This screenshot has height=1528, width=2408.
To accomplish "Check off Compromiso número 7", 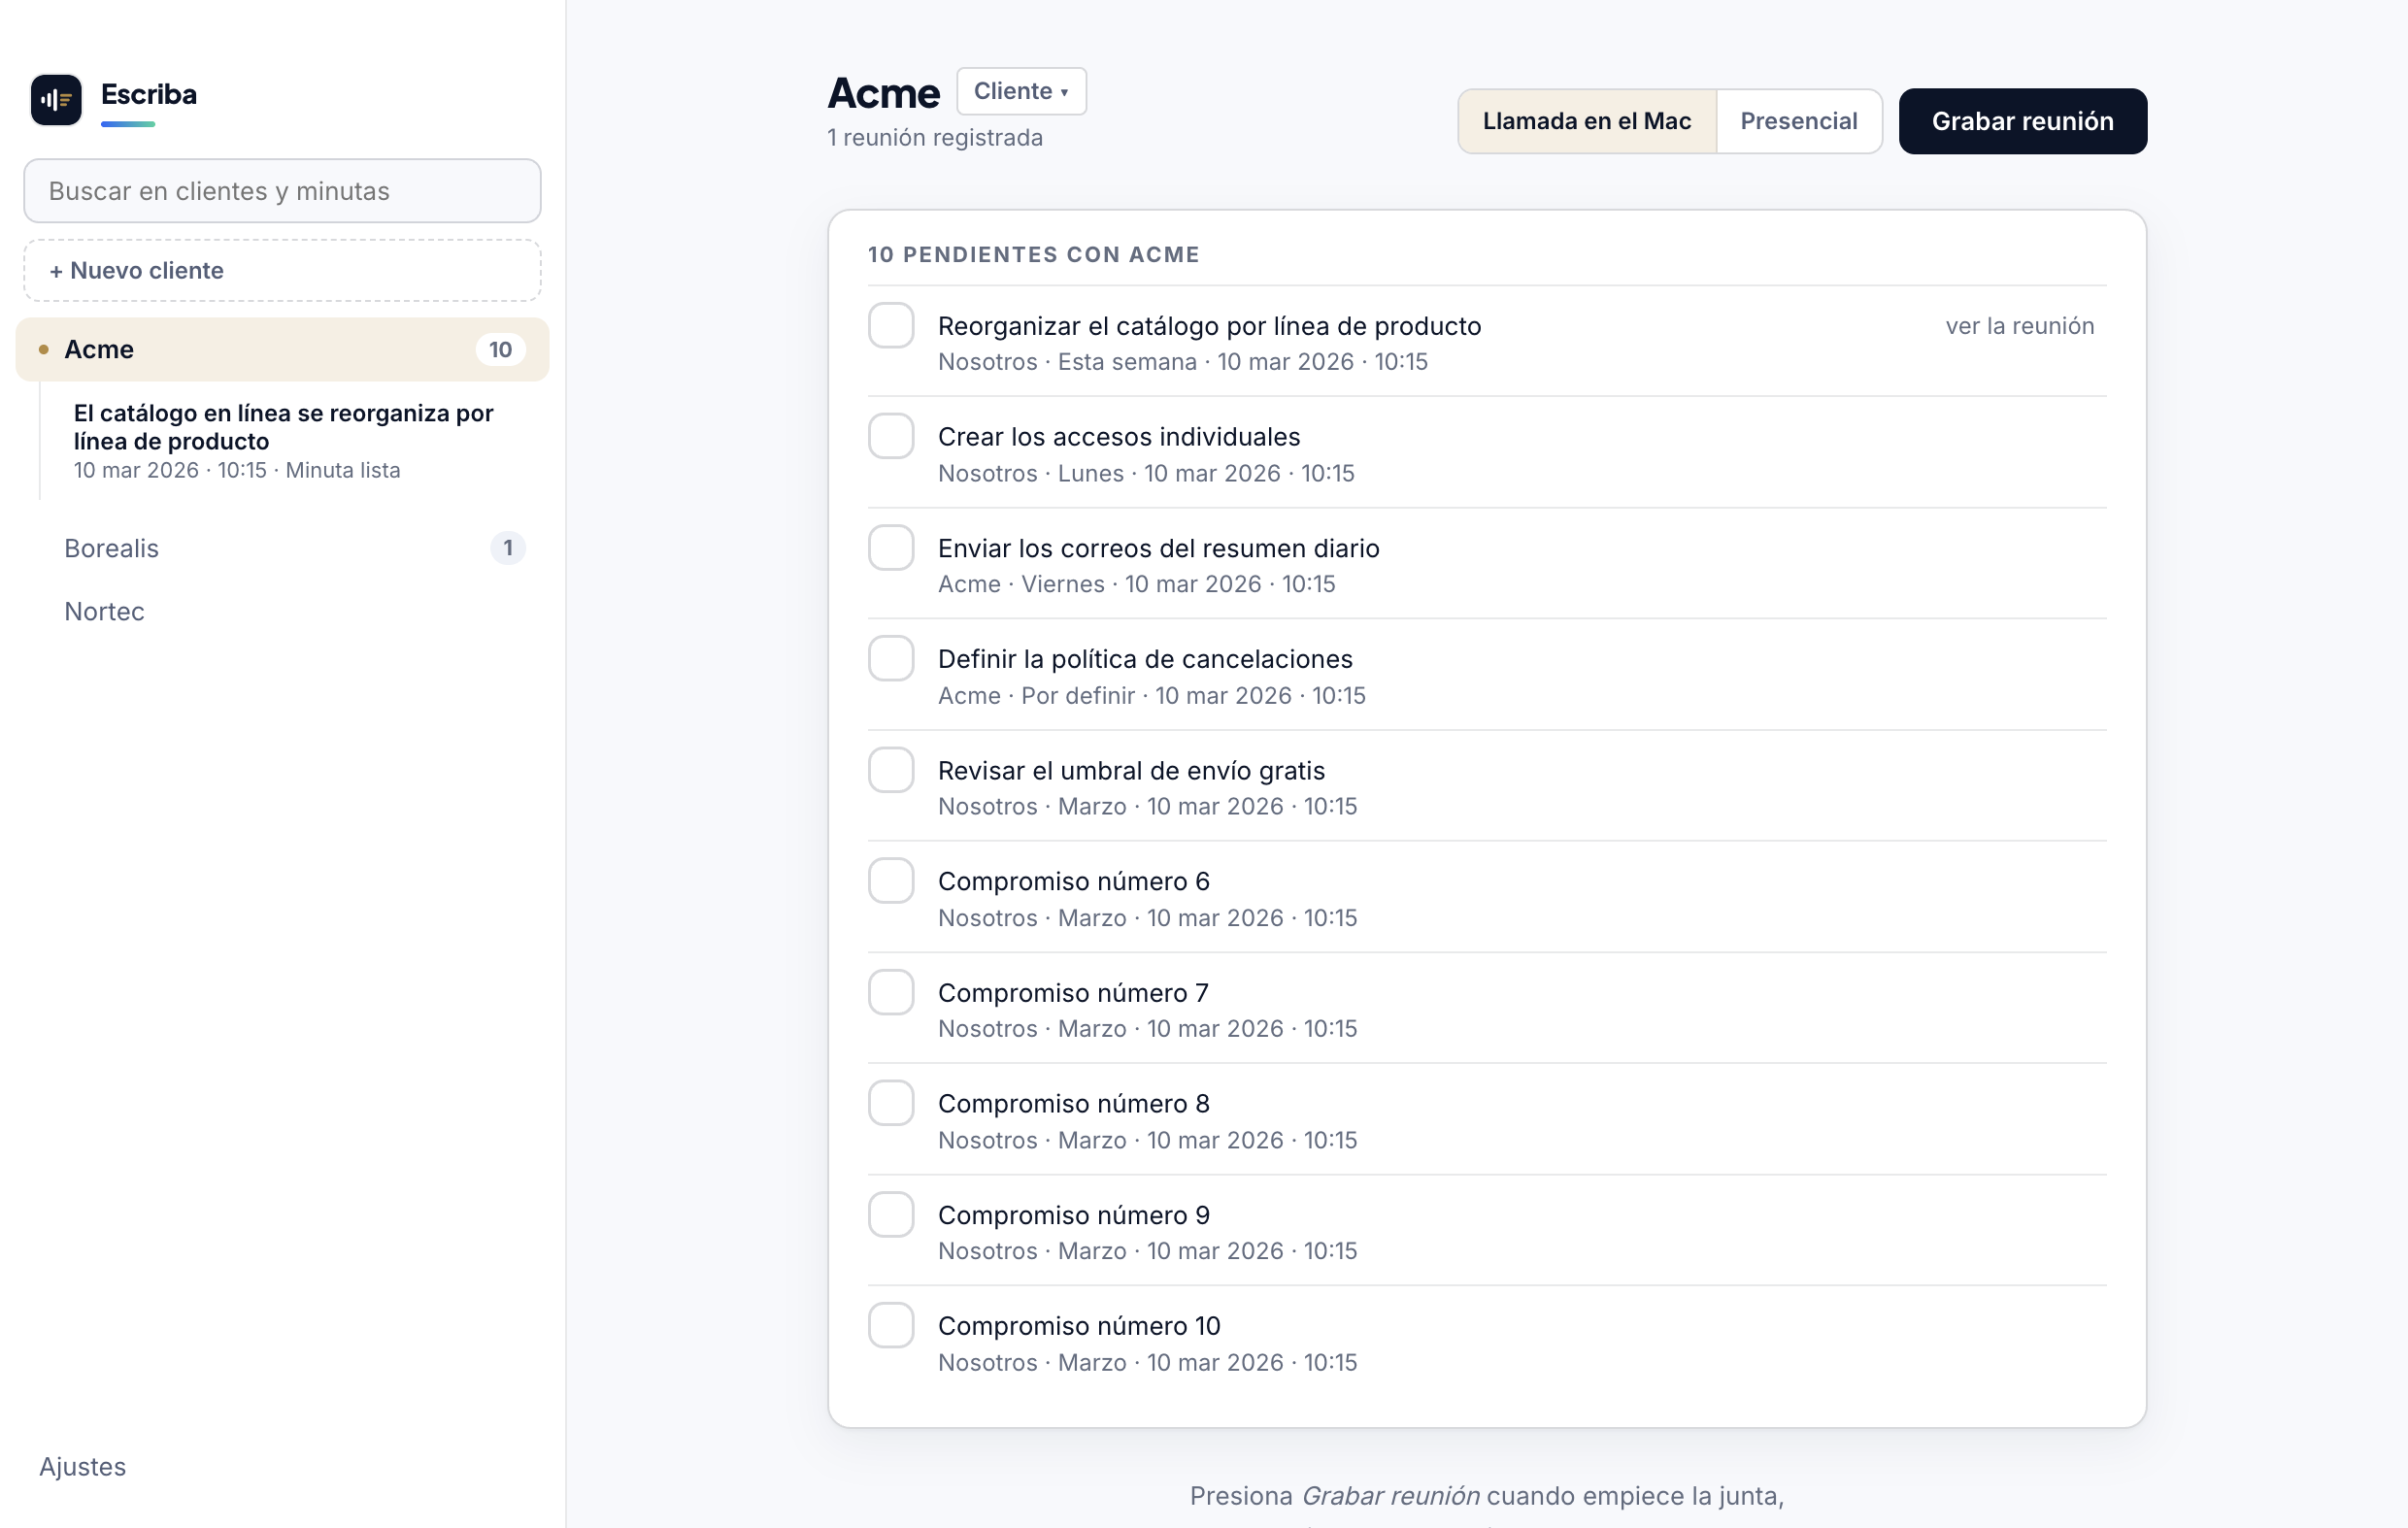I will coord(891,993).
